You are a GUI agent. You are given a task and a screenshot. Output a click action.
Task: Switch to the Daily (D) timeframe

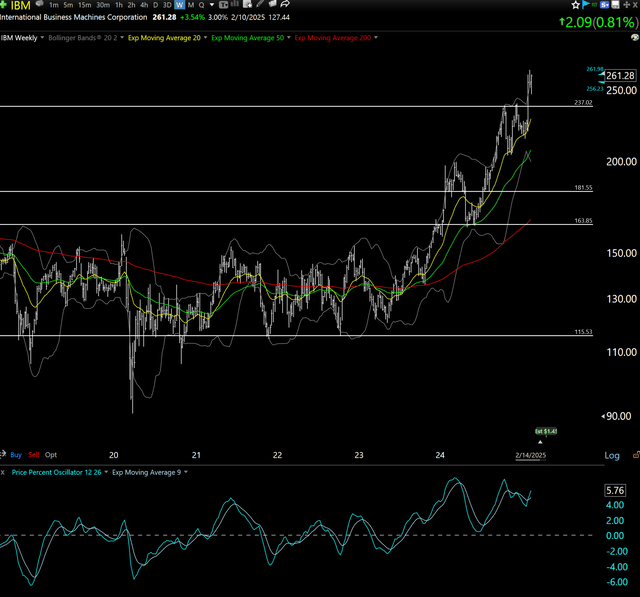[x=156, y=5]
